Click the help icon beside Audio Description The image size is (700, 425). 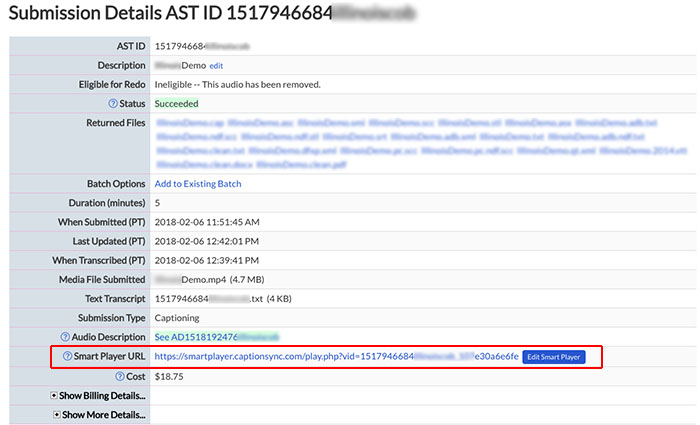click(x=65, y=337)
